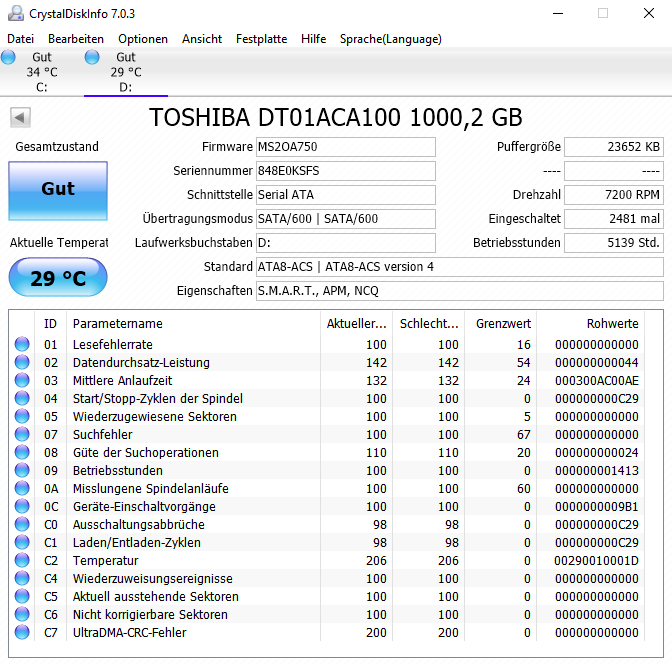Click status orb of Suchfehler row
Screen dimensions: 672x664
(22, 434)
